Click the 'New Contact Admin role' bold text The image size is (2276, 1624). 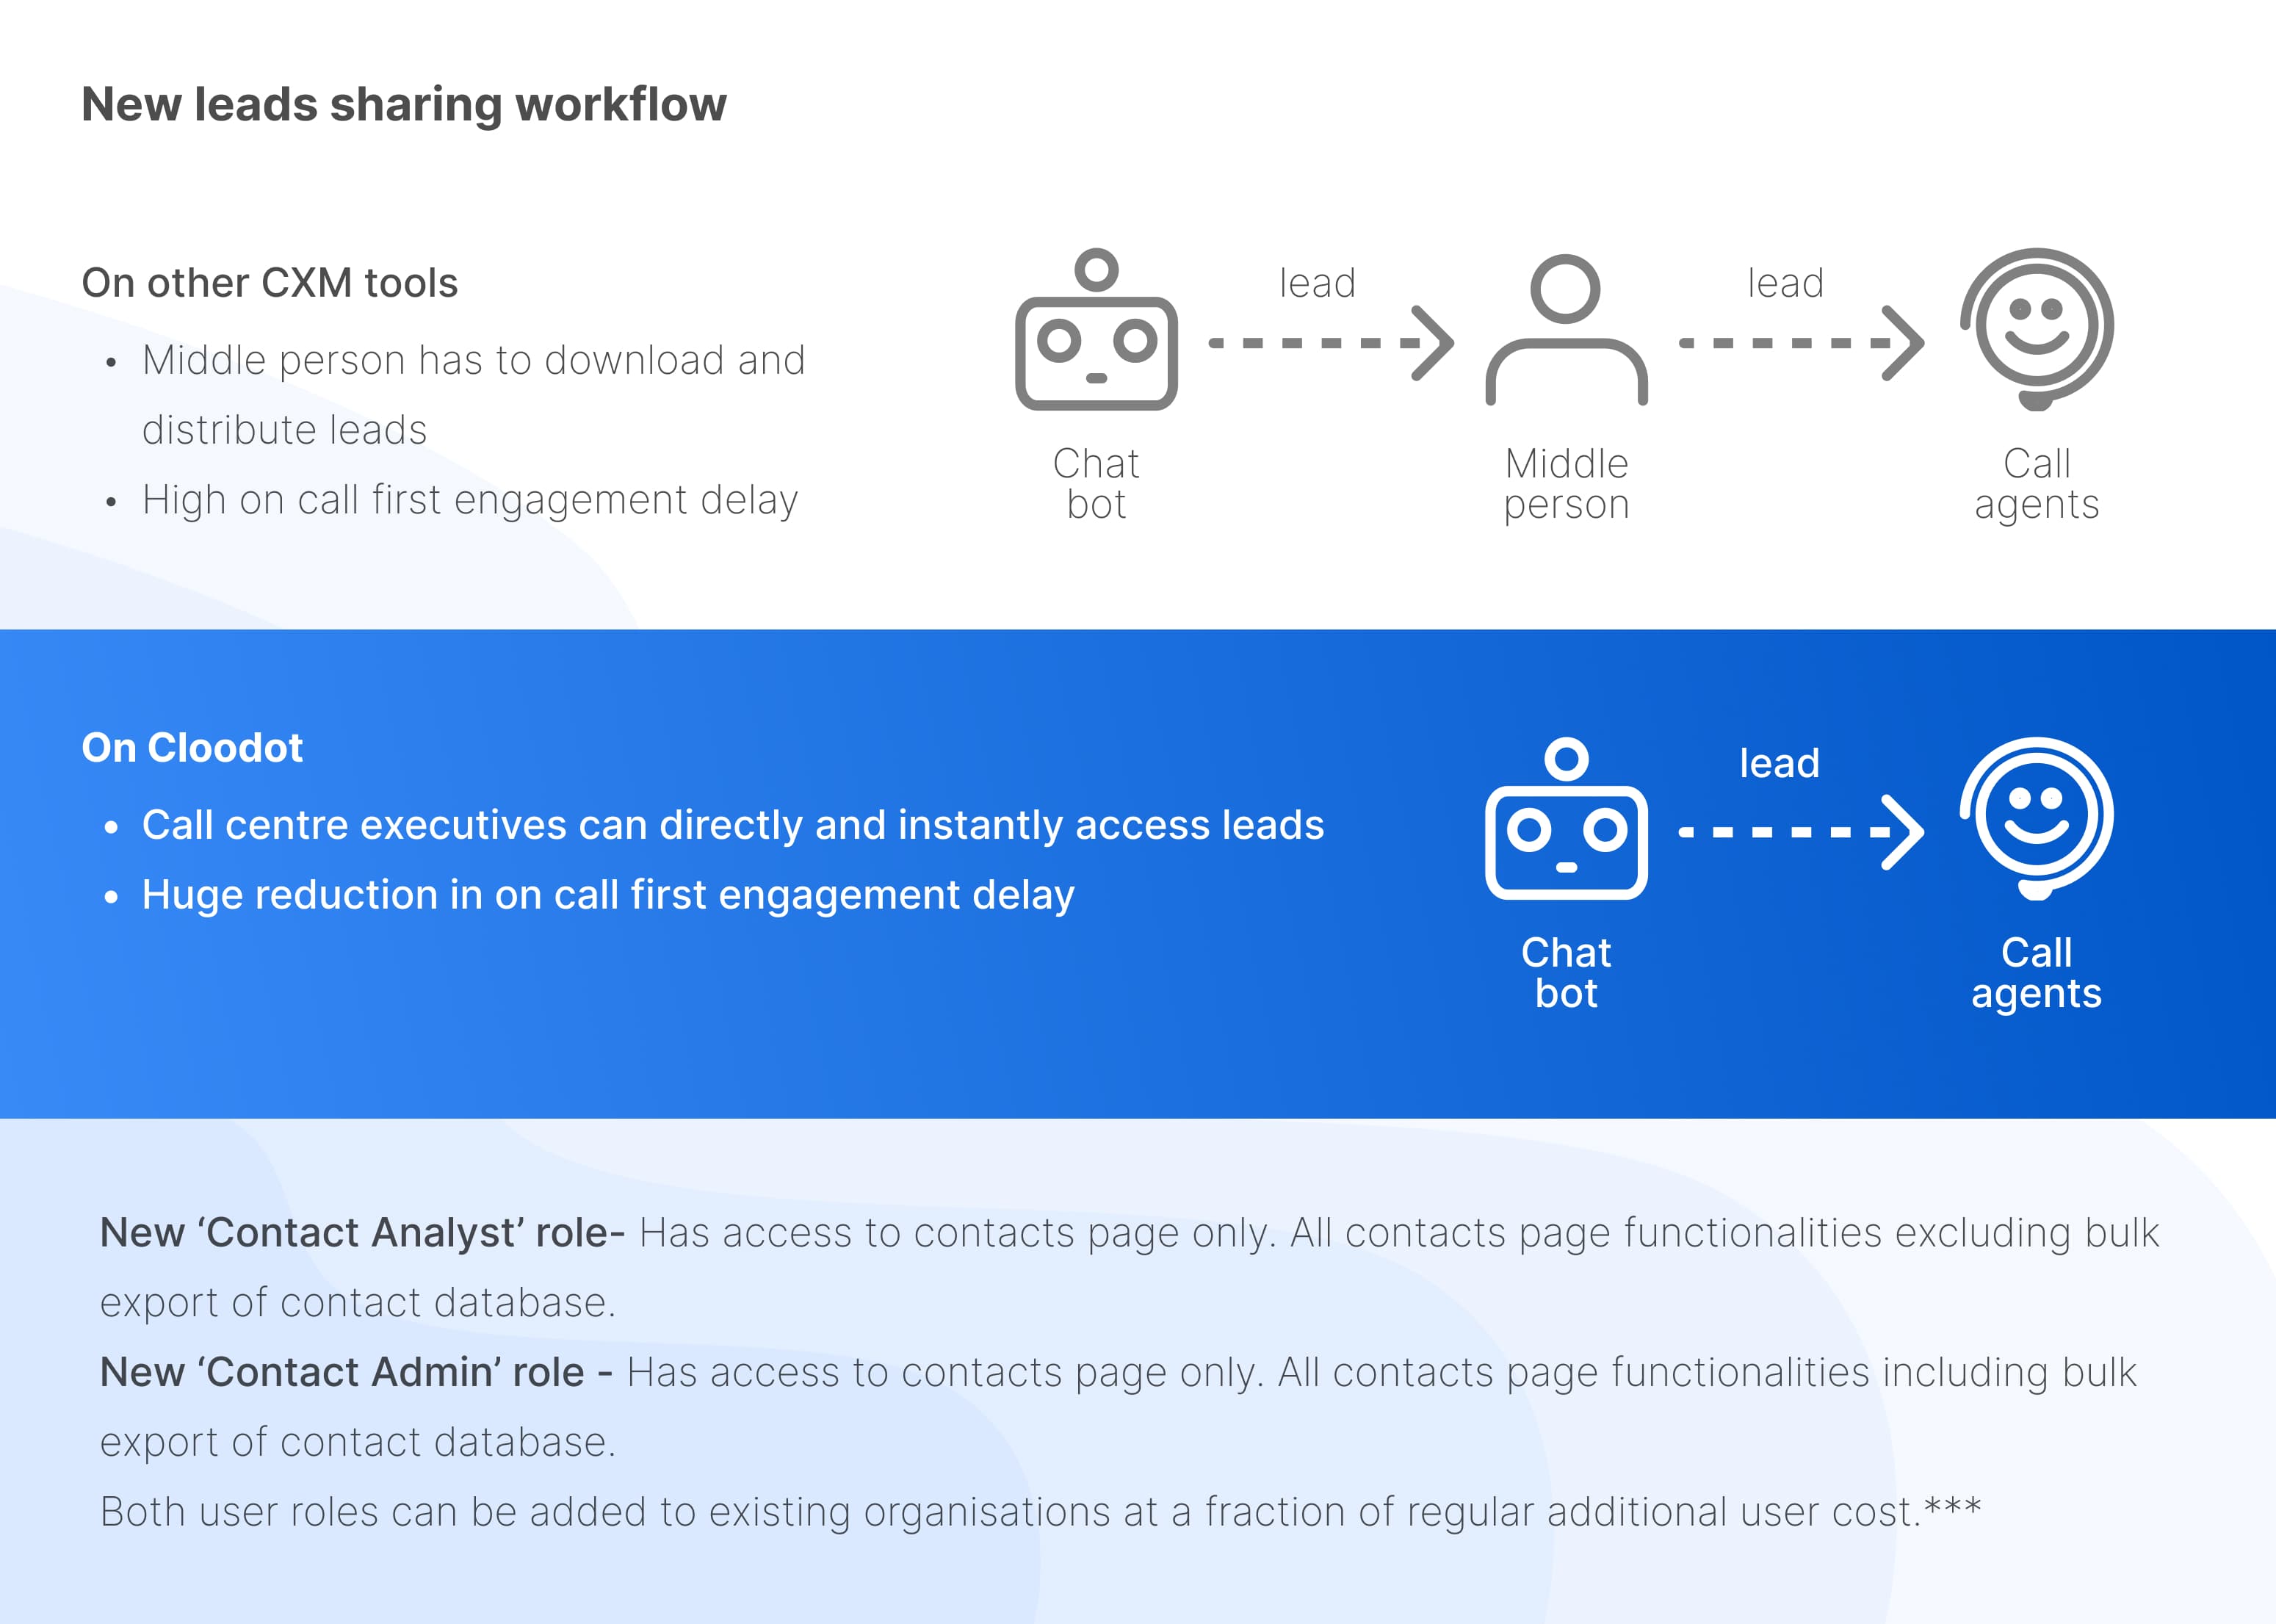(x=355, y=1372)
